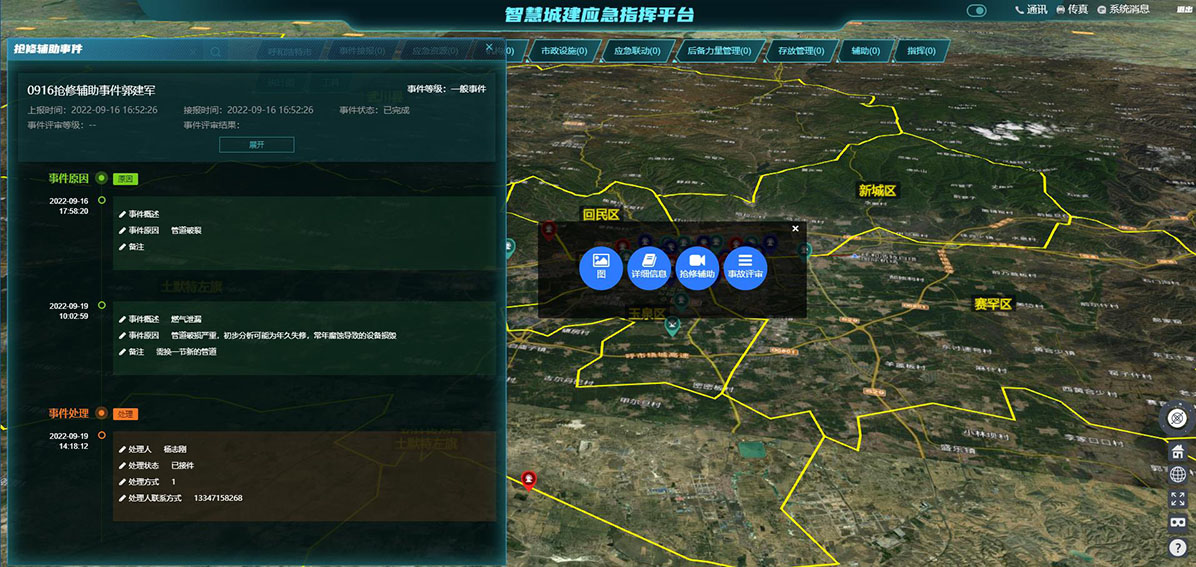Open the 辅助(0) tab
Viewport: 1196px width, 567px height.
coord(865,51)
